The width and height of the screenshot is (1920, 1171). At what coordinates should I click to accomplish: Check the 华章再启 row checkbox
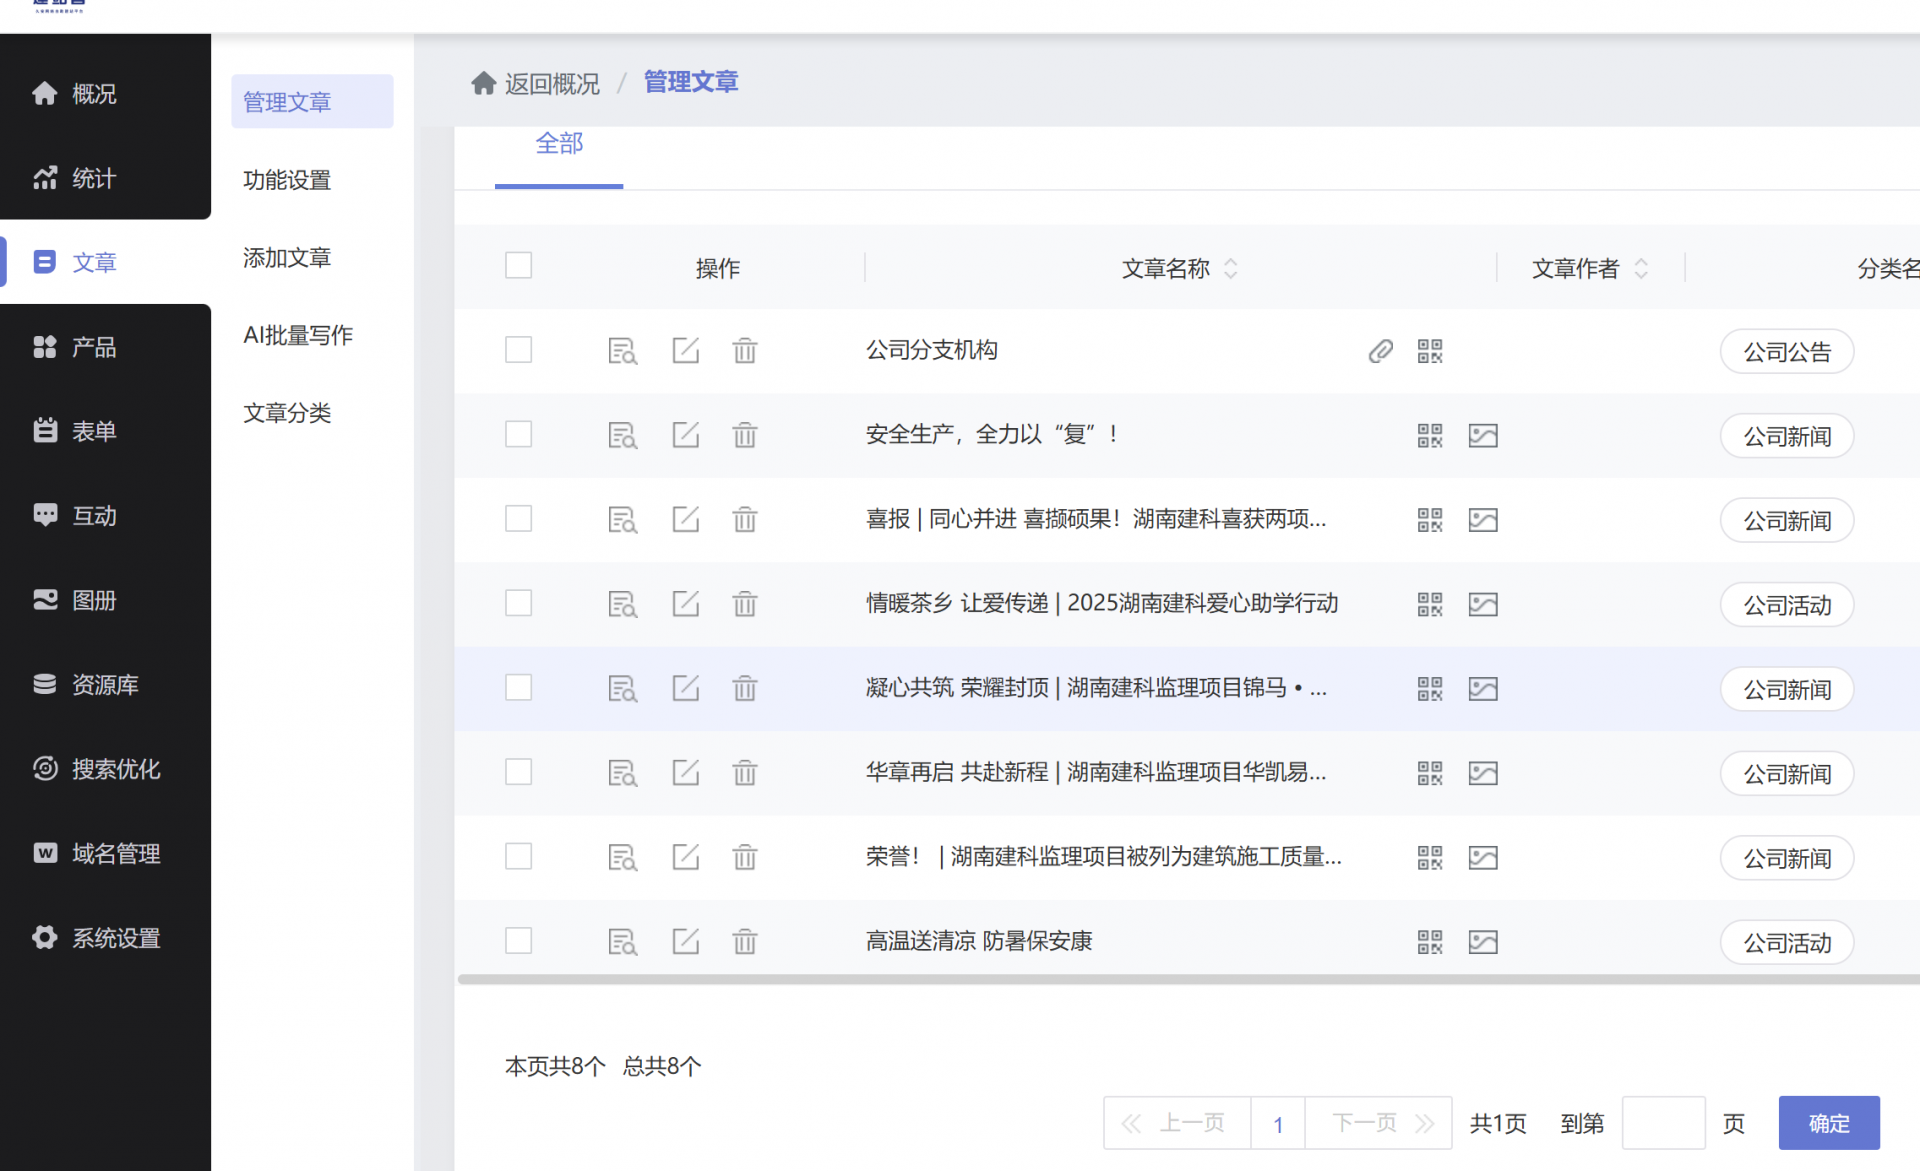pos(518,772)
